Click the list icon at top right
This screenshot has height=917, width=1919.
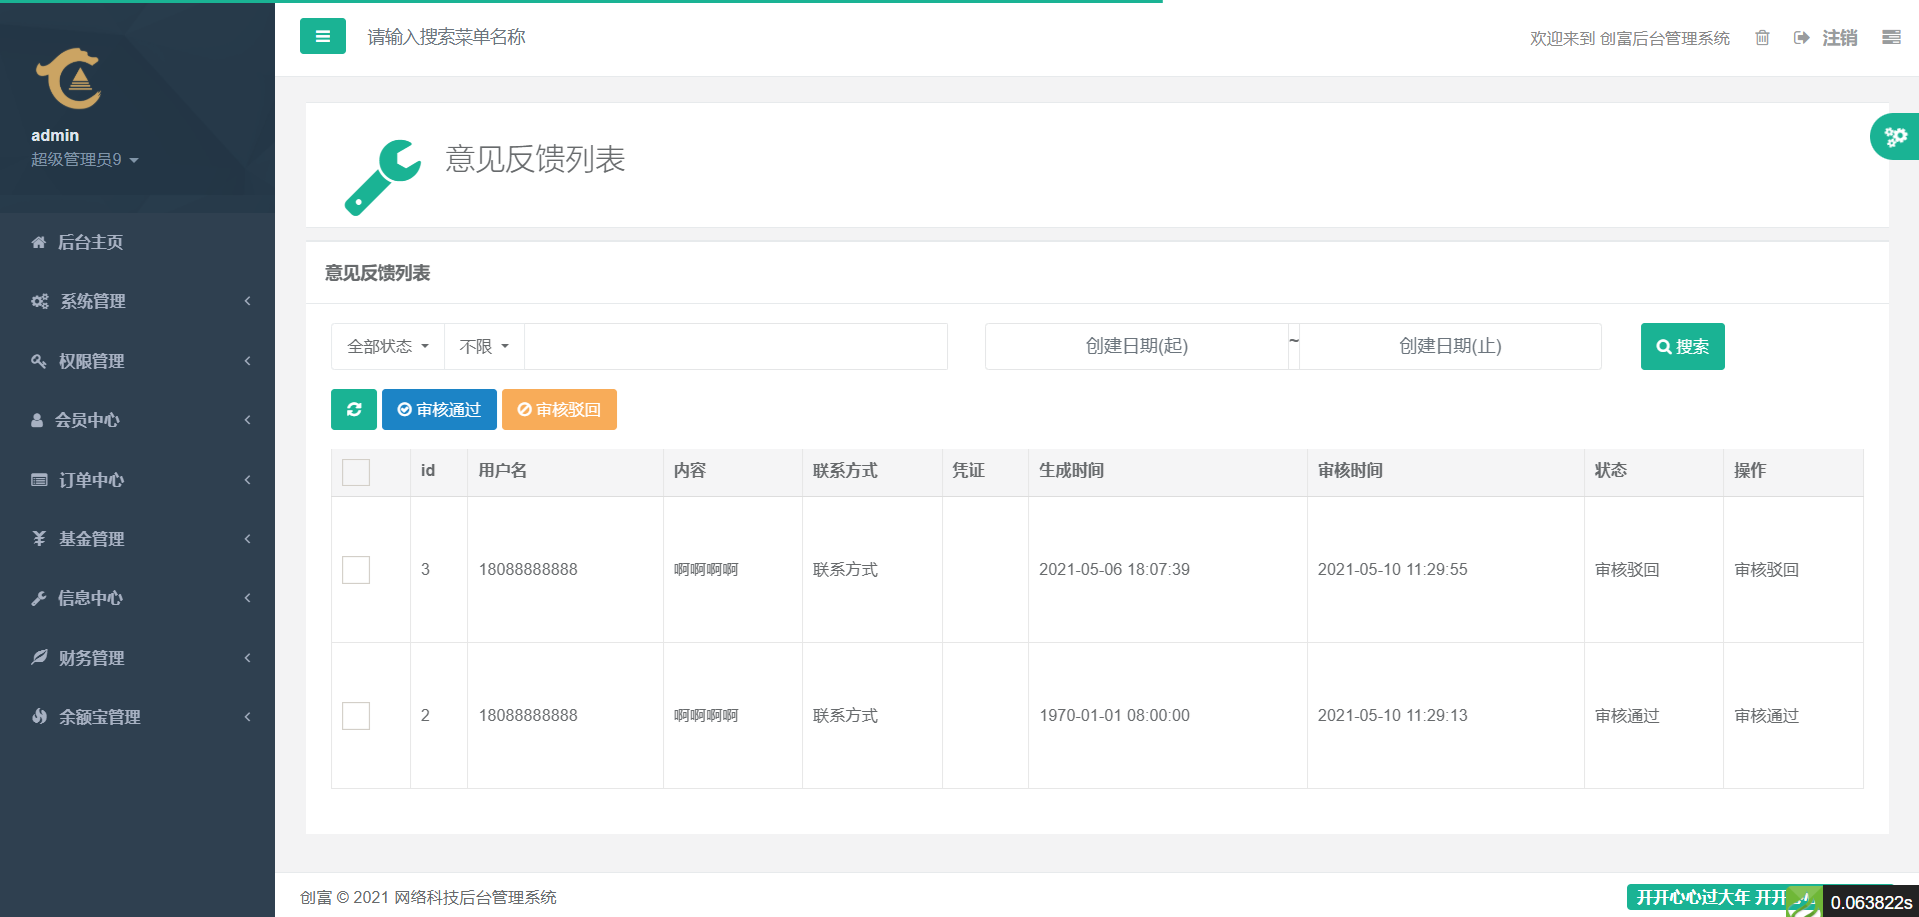tap(1891, 37)
